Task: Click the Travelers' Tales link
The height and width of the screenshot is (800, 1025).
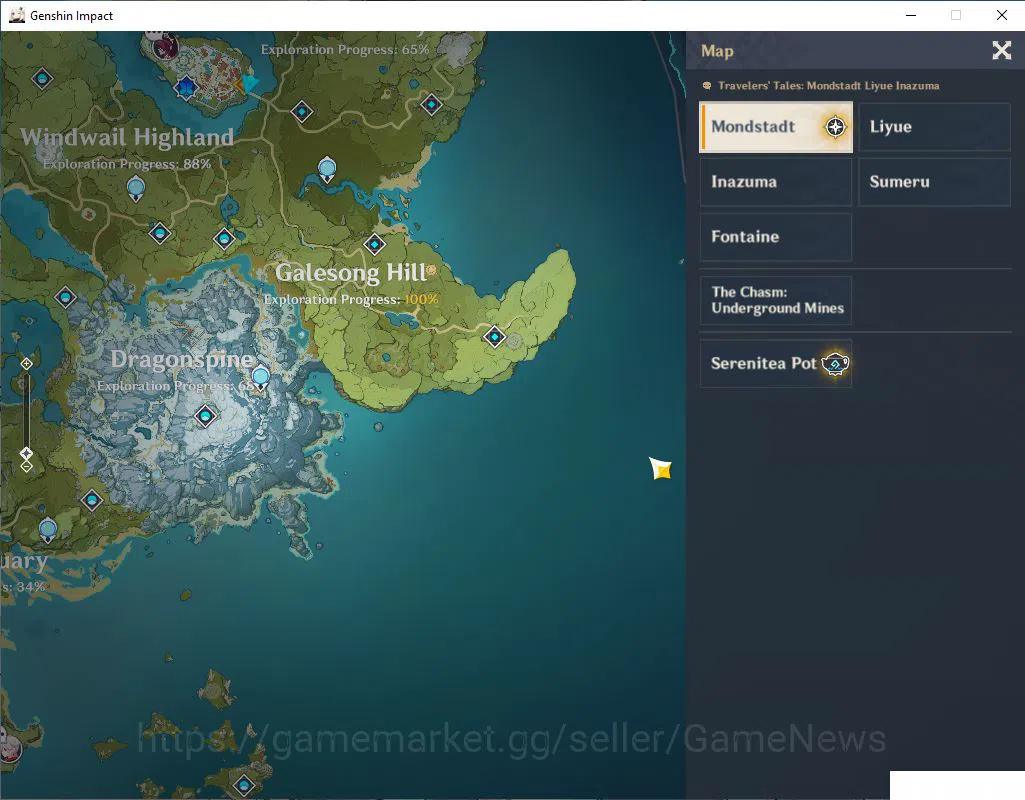Action: (828, 86)
